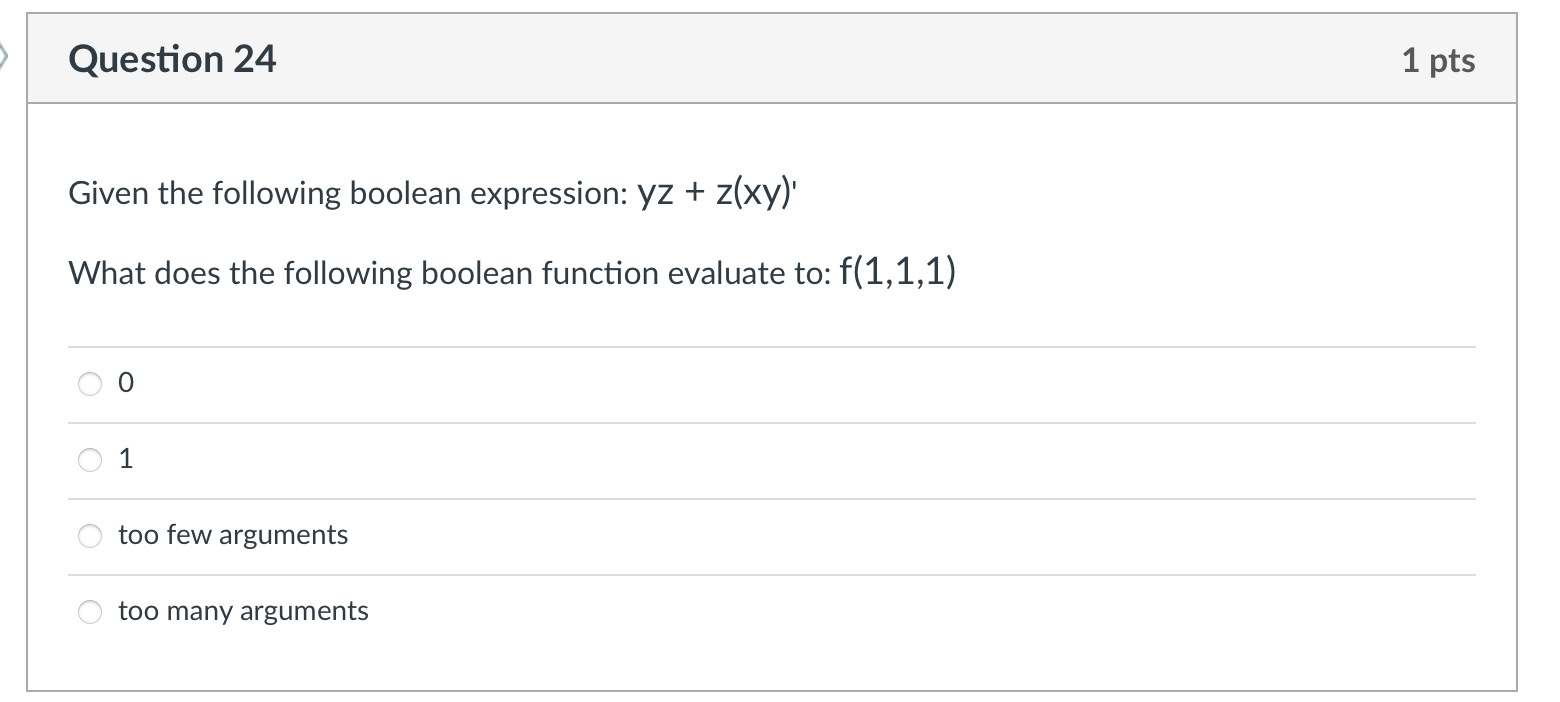This screenshot has width=1560, height=702.
Task: Click the question marker arrow at left edge
Action: tap(4, 60)
